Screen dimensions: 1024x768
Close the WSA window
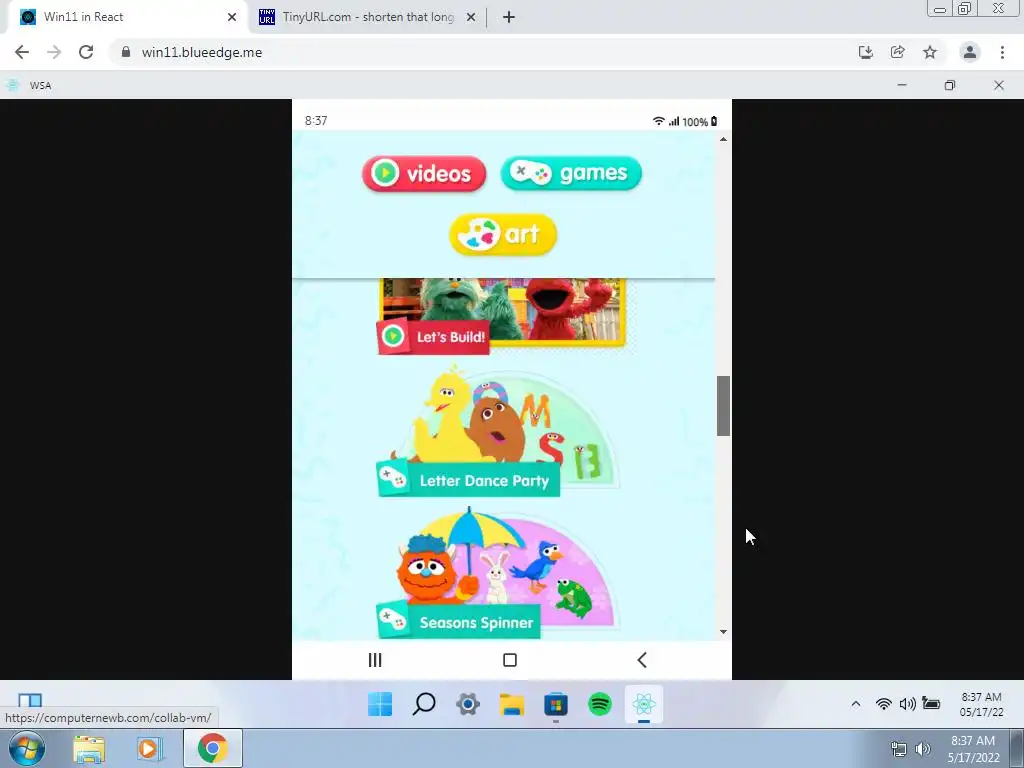pos(999,85)
